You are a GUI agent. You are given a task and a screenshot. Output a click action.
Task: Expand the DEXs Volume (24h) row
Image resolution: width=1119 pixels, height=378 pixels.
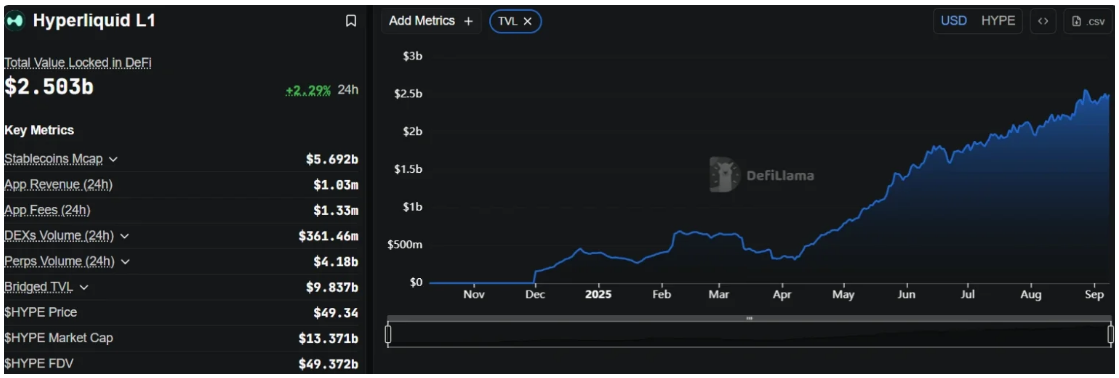tap(125, 235)
